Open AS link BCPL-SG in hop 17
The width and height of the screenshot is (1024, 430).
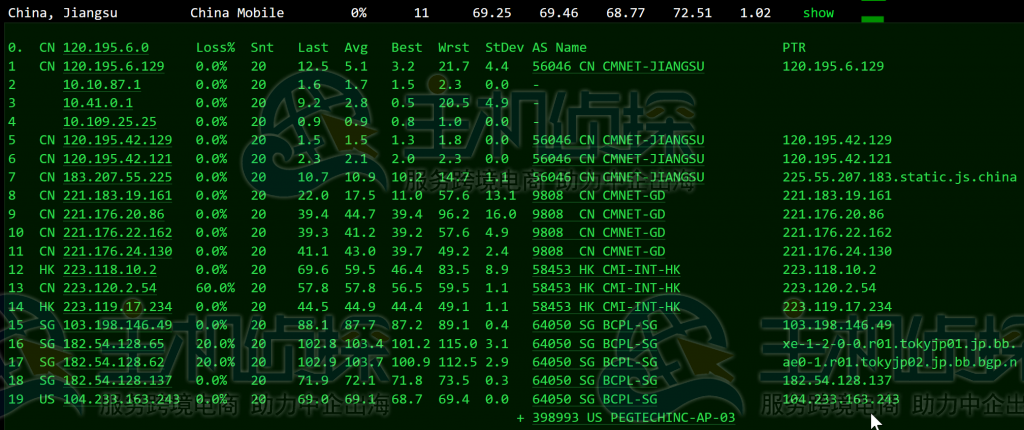(595, 362)
